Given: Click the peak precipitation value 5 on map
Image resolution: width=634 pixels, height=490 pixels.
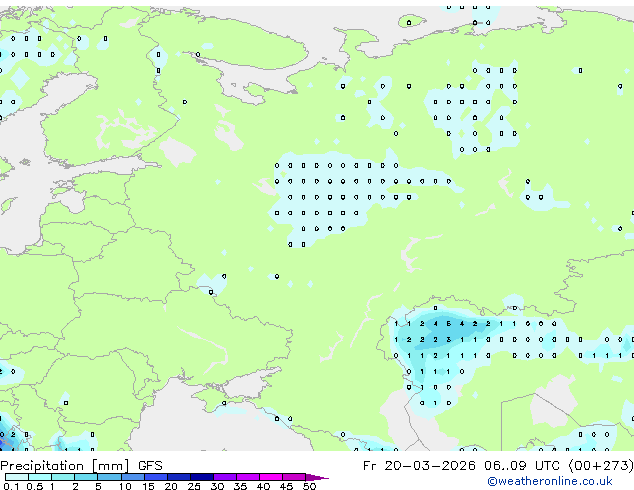Looking at the screenshot, I should click(x=448, y=323).
